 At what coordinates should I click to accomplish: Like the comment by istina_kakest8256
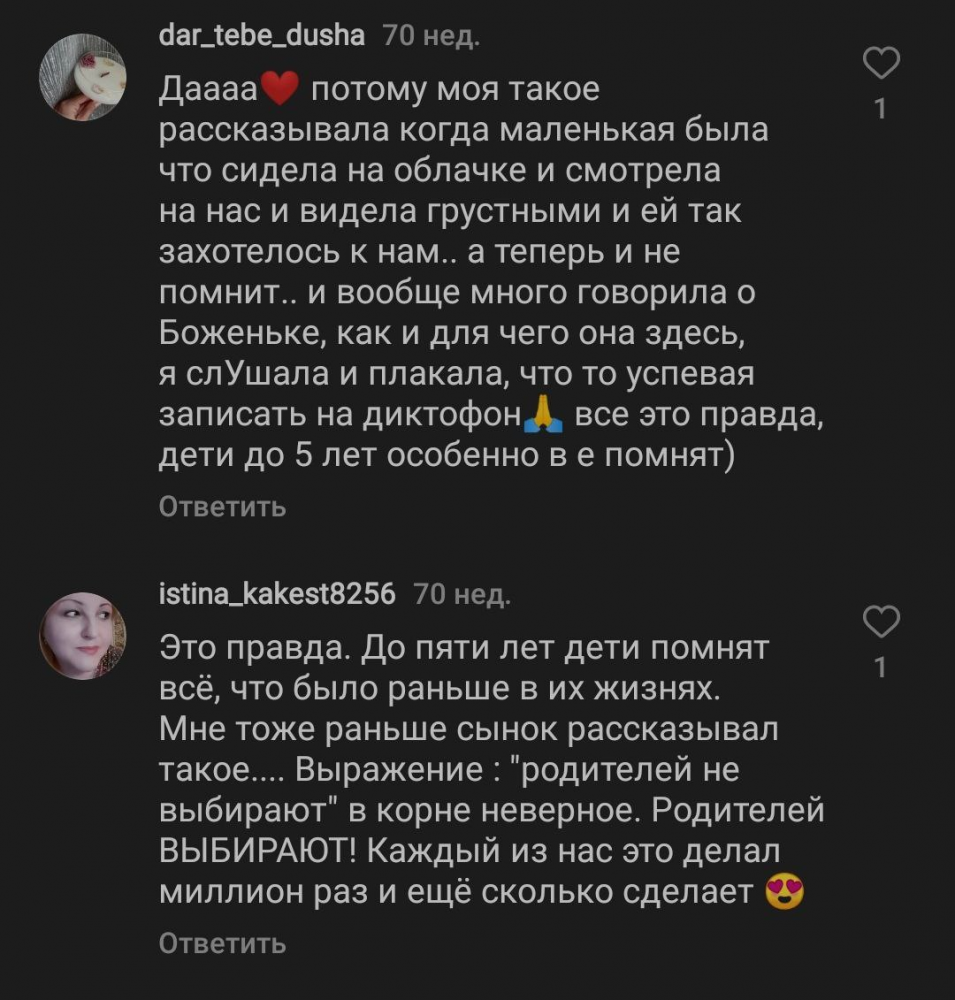(880, 622)
